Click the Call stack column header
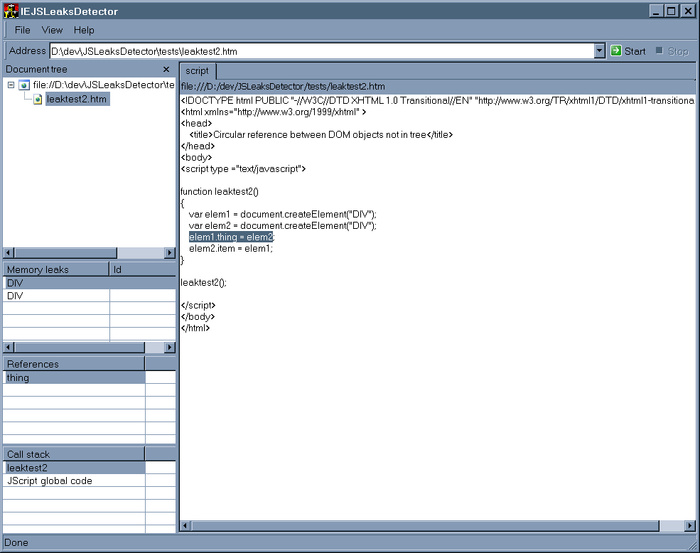 (74, 454)
